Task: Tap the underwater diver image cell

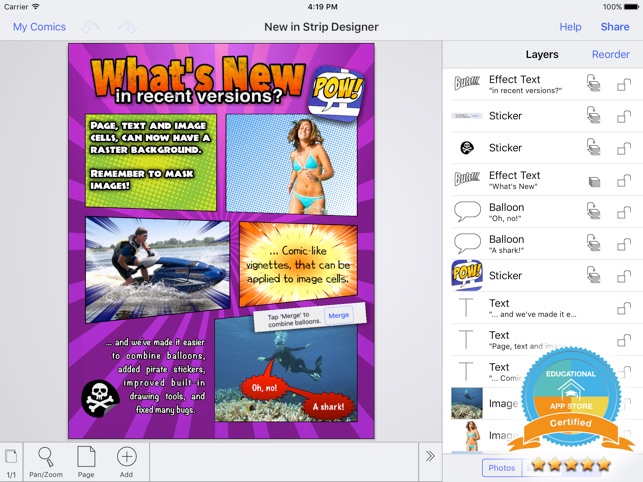Action: pyautogui.click(x=286, y=369)
